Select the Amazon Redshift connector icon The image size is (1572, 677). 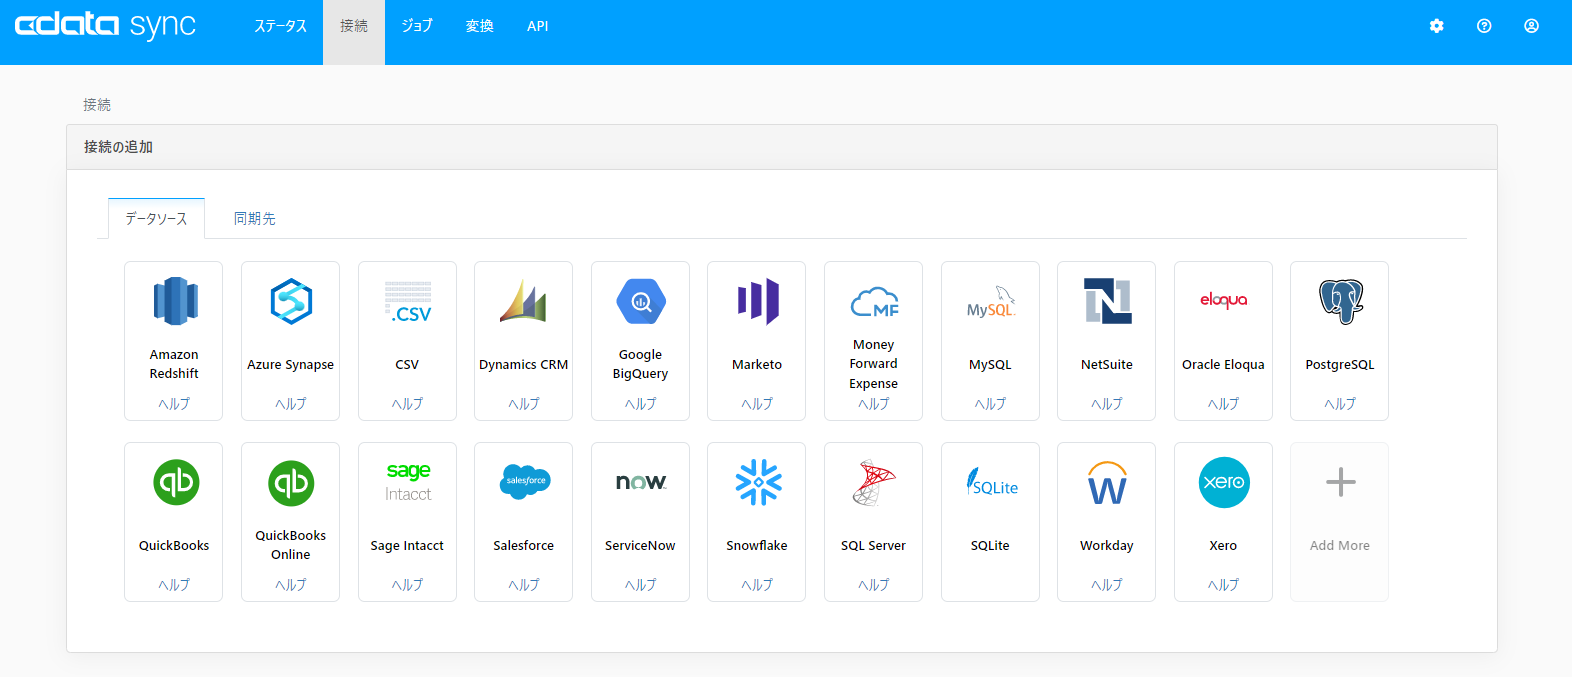click(175, 301)
